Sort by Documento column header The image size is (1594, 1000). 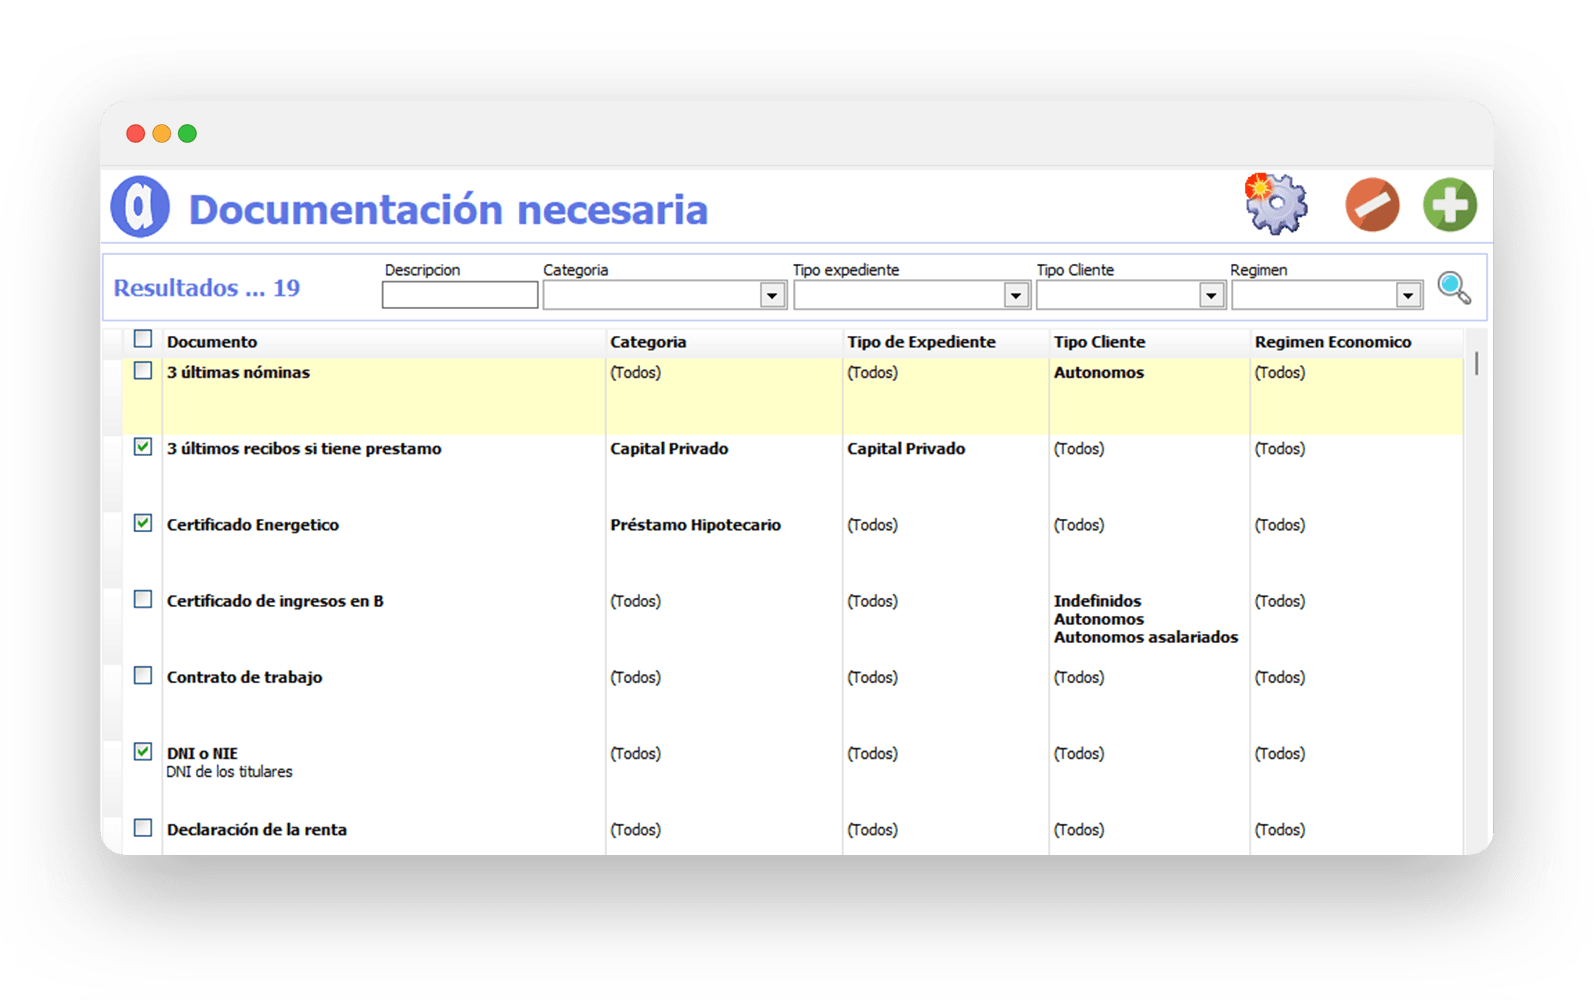[212, 342]
